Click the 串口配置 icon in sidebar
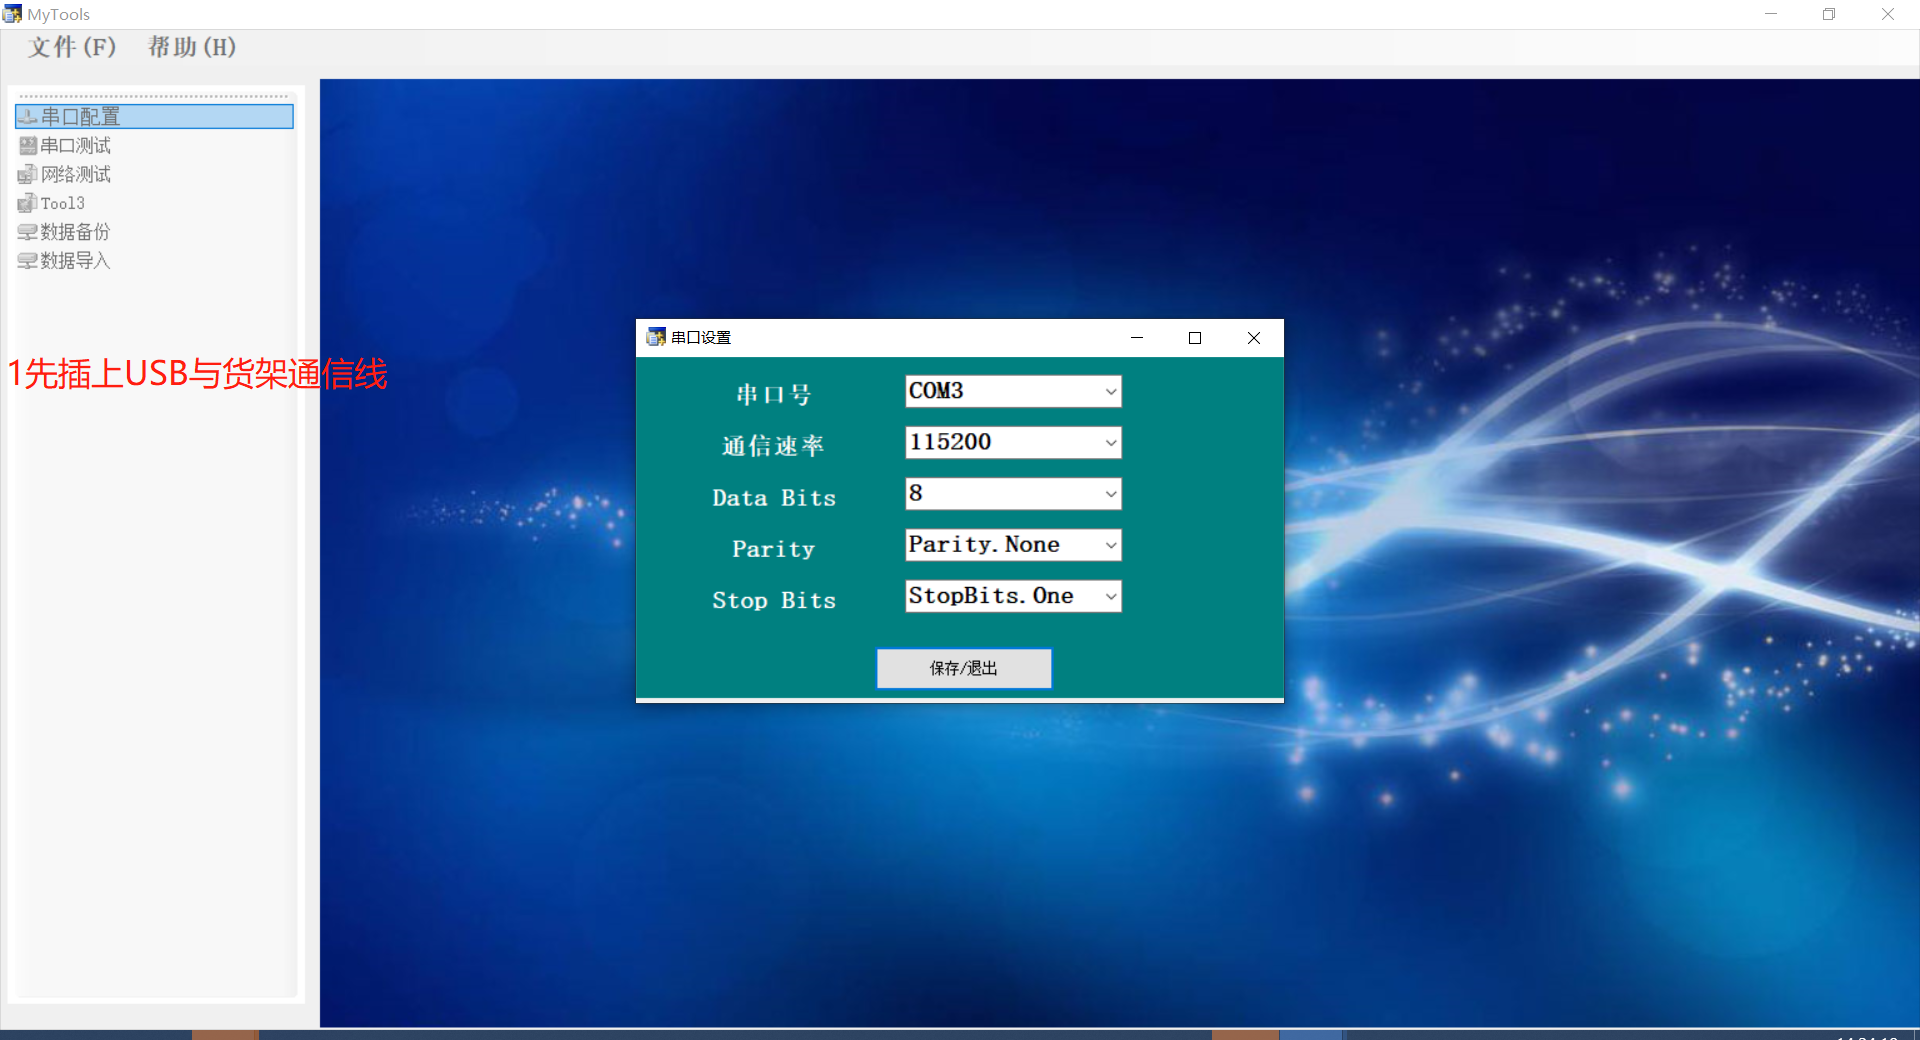1920x1040 pixels. click(27, 117)
